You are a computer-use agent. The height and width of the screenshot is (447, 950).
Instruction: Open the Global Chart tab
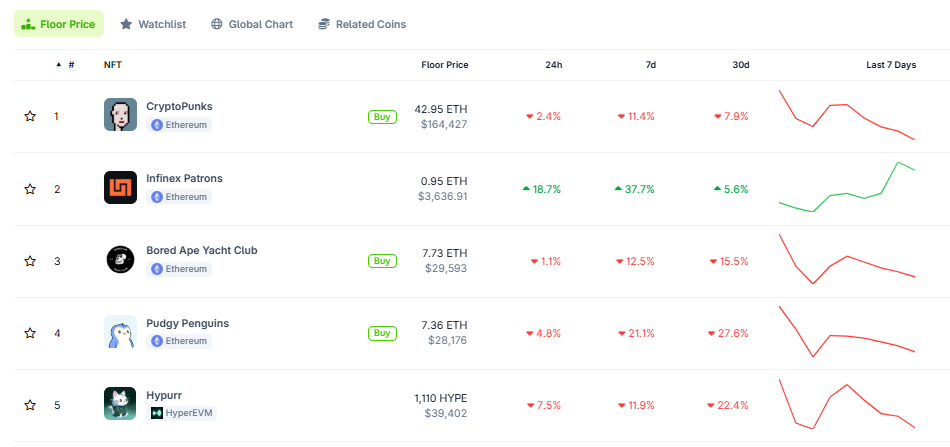point(252,24)
